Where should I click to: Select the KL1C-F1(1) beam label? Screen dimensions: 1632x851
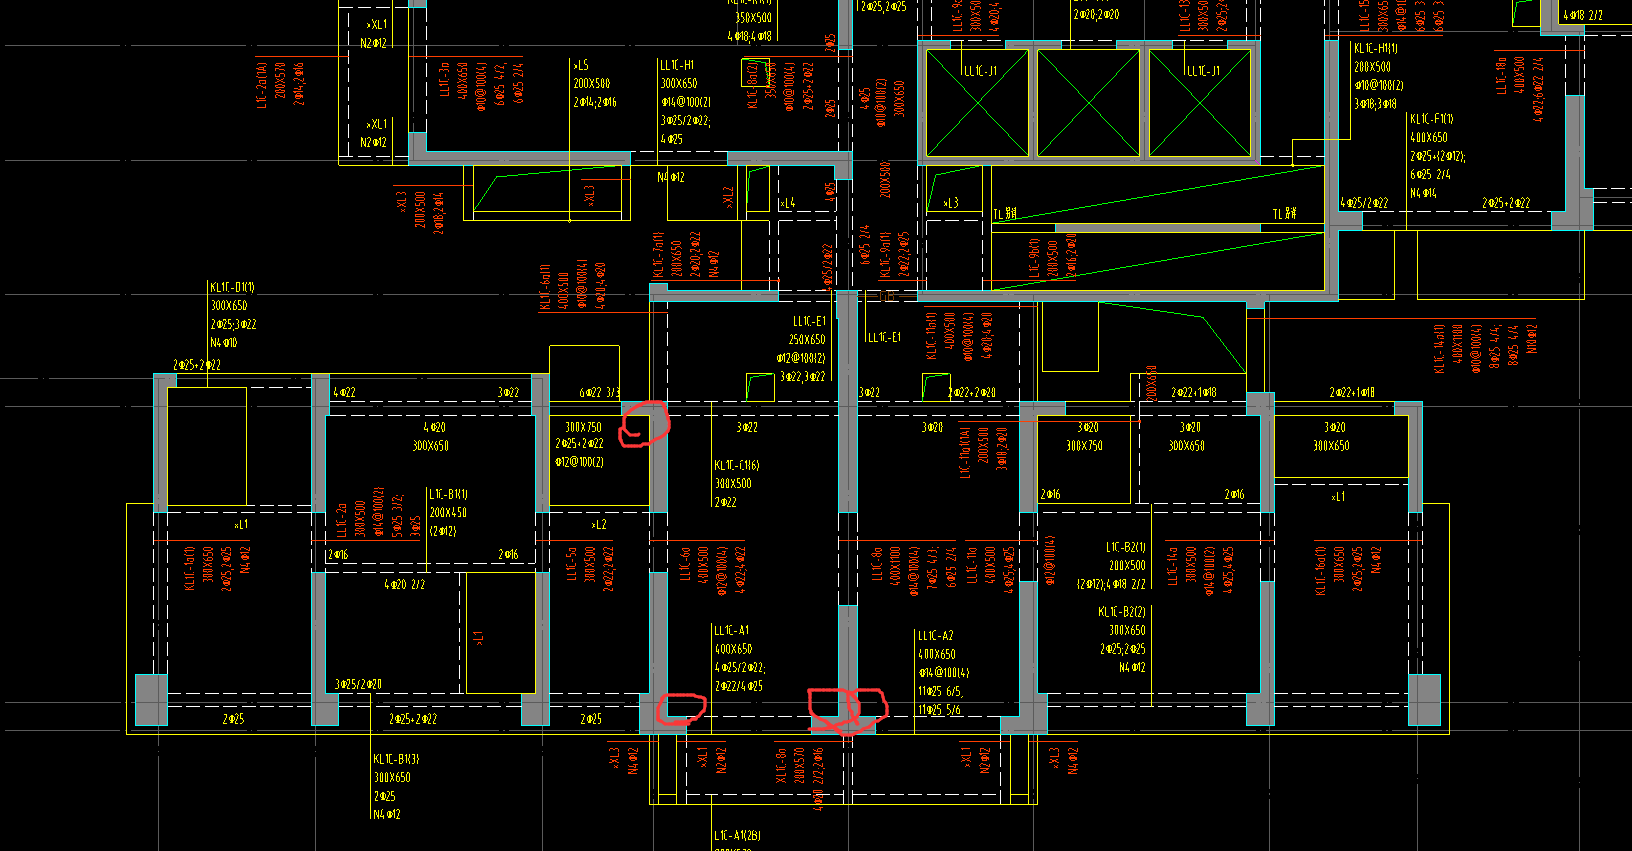pos(1432,119)
